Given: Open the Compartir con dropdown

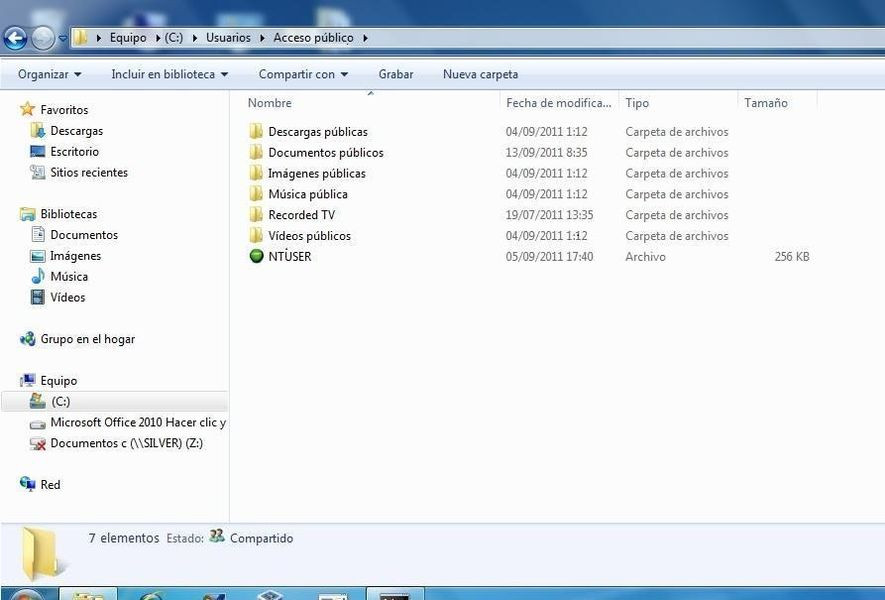Looking at the screenshot, I should 303,75.
